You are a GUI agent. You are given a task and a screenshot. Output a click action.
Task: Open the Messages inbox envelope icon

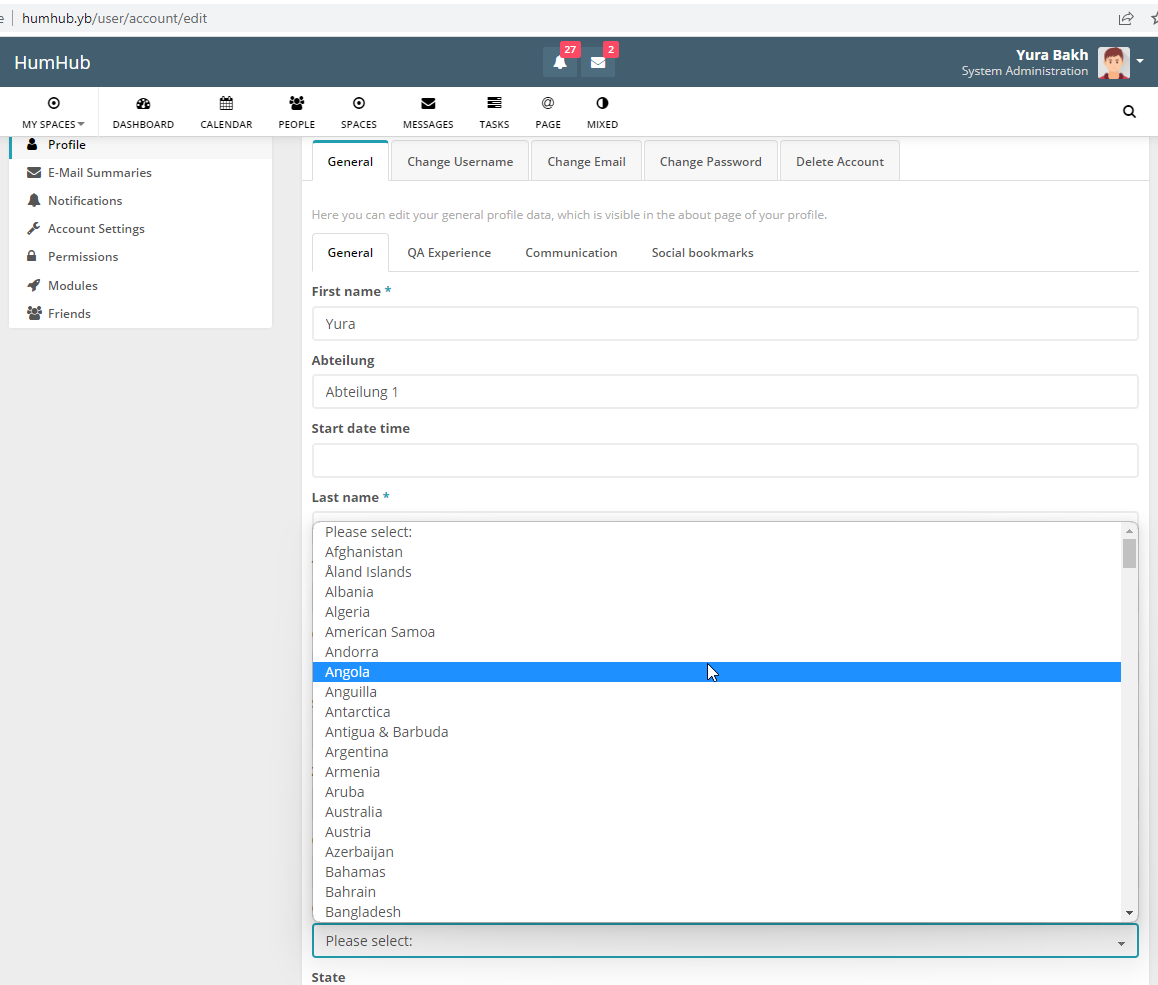pos(598,62)
